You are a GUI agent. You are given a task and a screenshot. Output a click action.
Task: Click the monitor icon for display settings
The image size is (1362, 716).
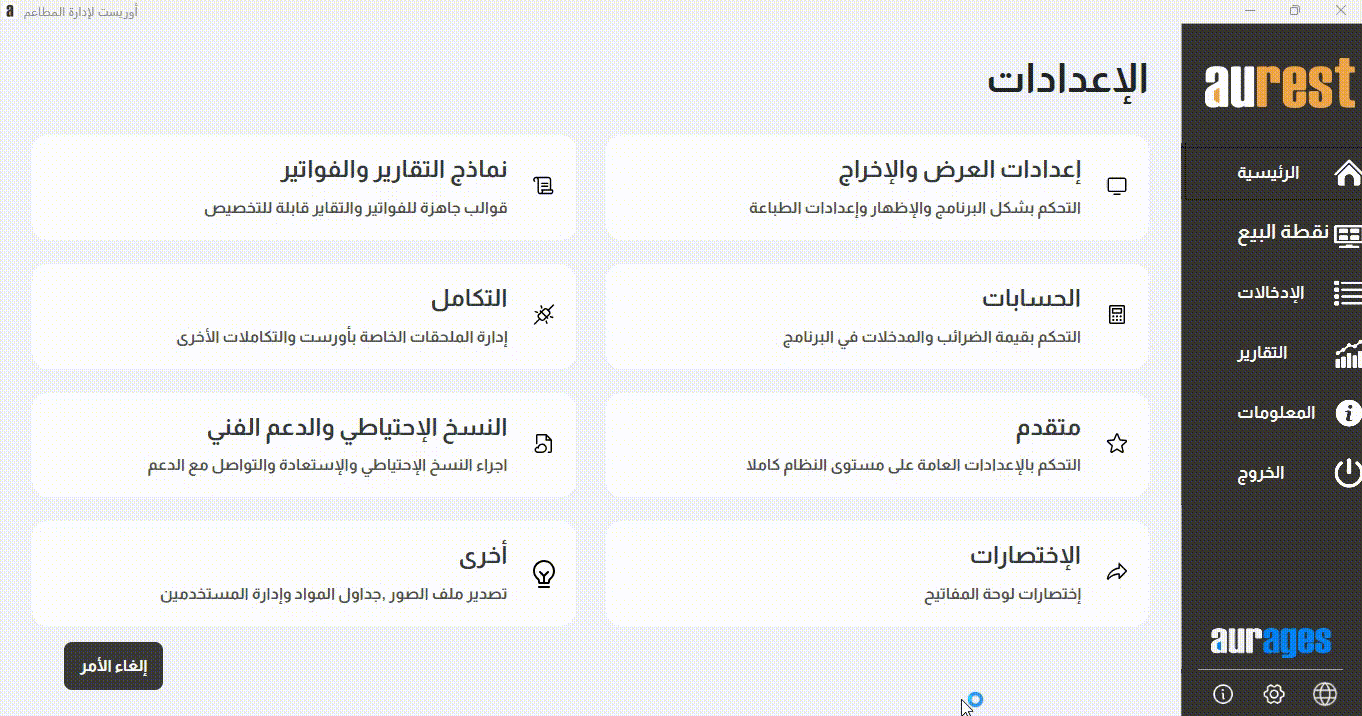(1117, 186)
